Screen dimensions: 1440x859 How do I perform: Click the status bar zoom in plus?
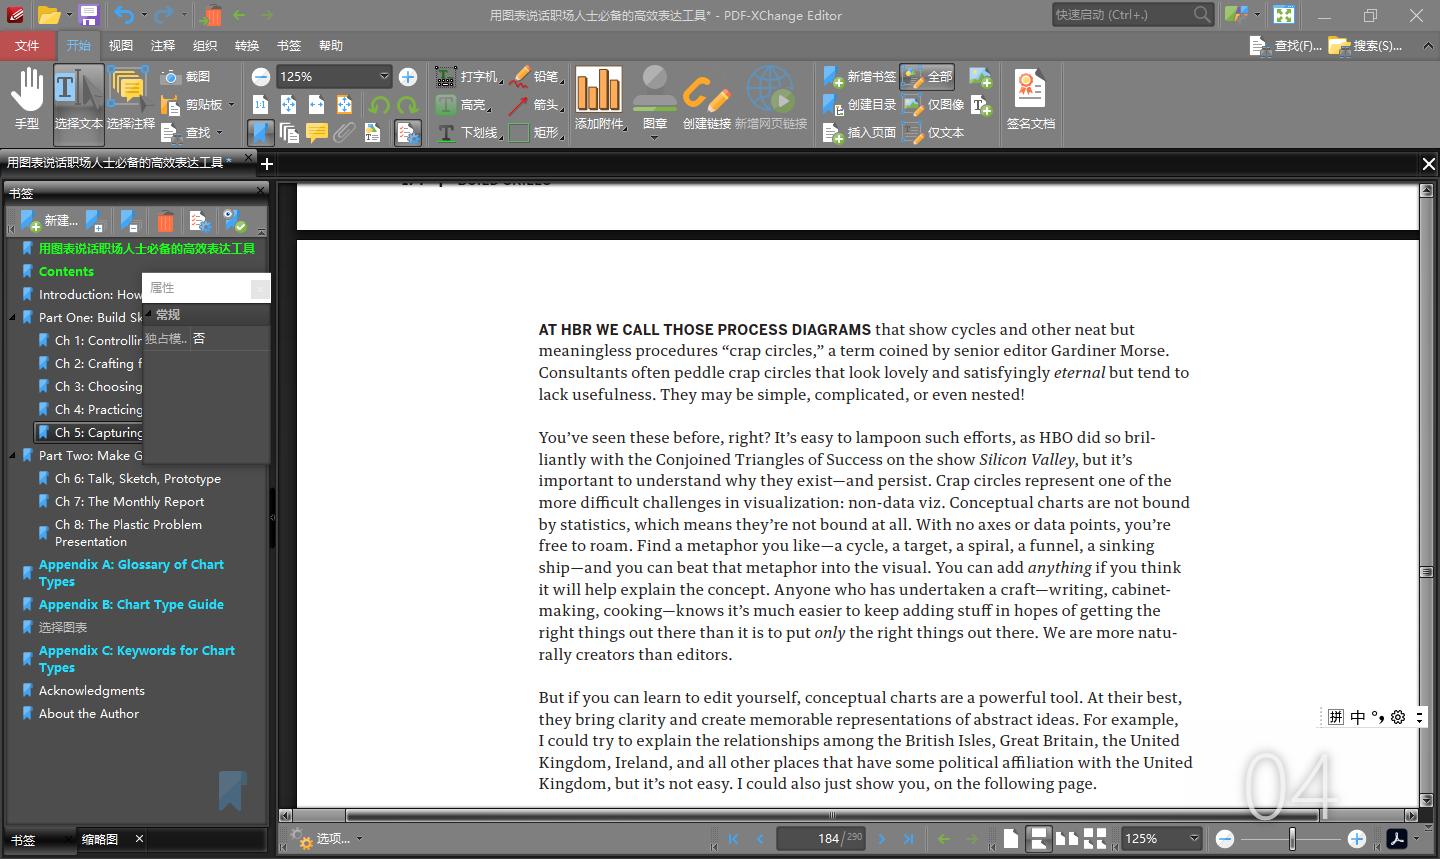tap(1356, 839)
